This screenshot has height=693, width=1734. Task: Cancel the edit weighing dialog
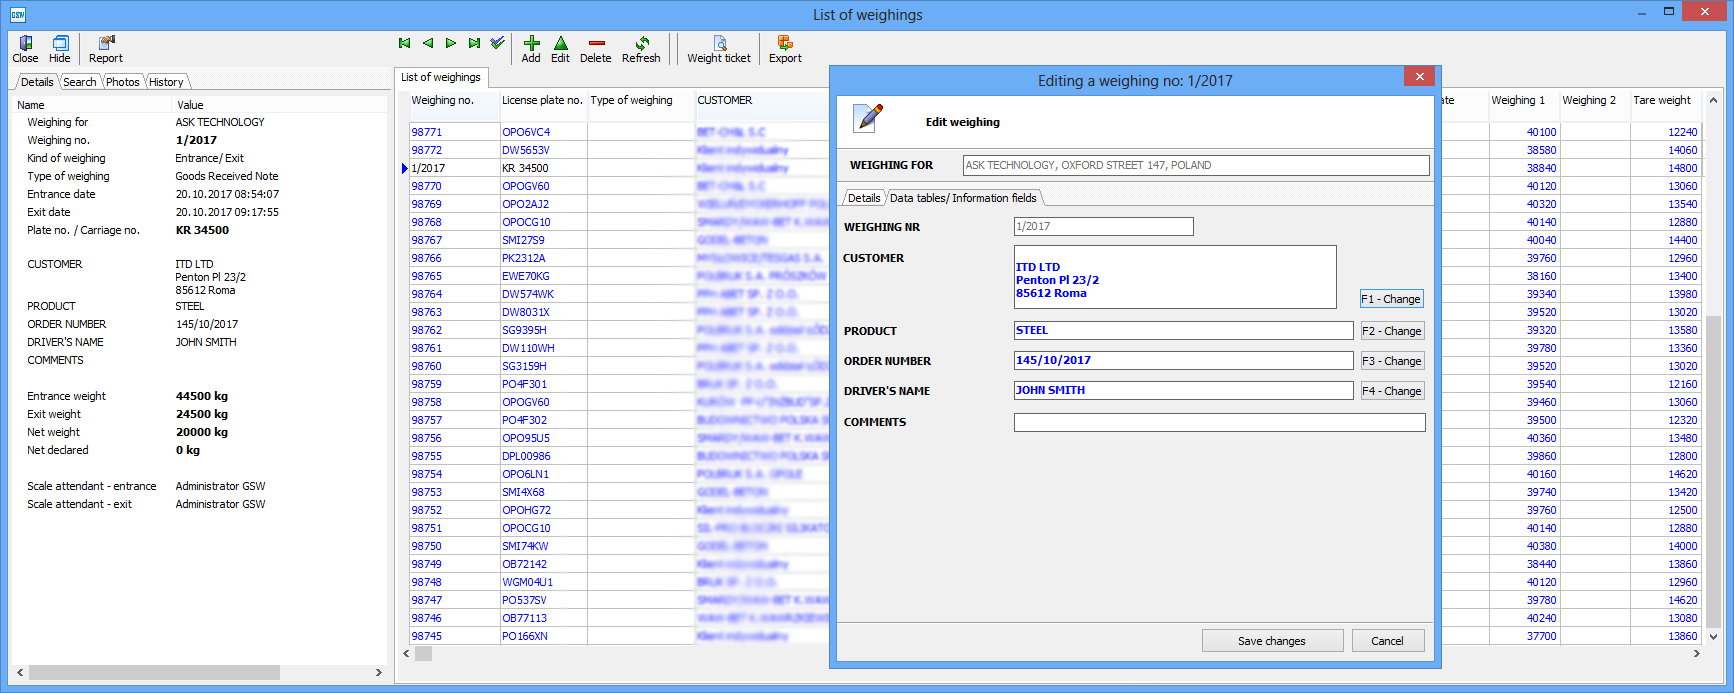1387,641
